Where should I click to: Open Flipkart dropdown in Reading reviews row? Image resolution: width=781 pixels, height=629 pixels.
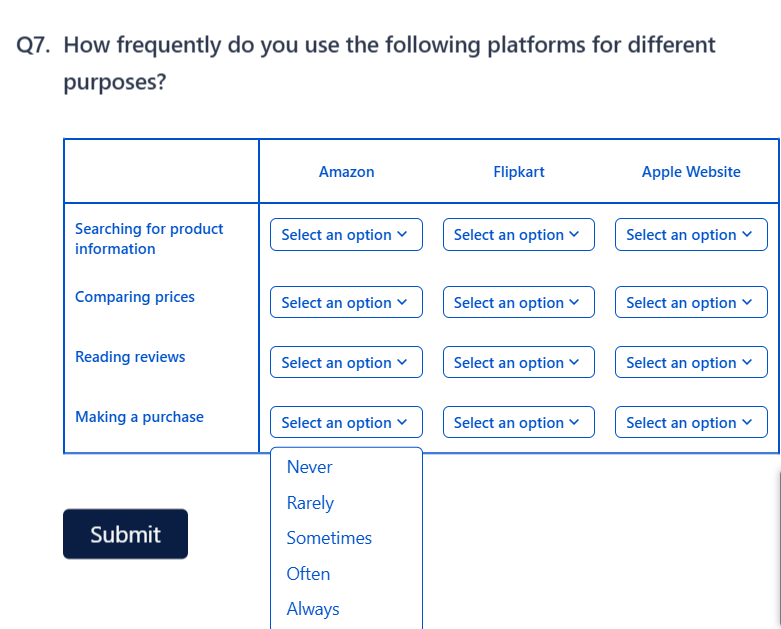[x=518, y=363]
